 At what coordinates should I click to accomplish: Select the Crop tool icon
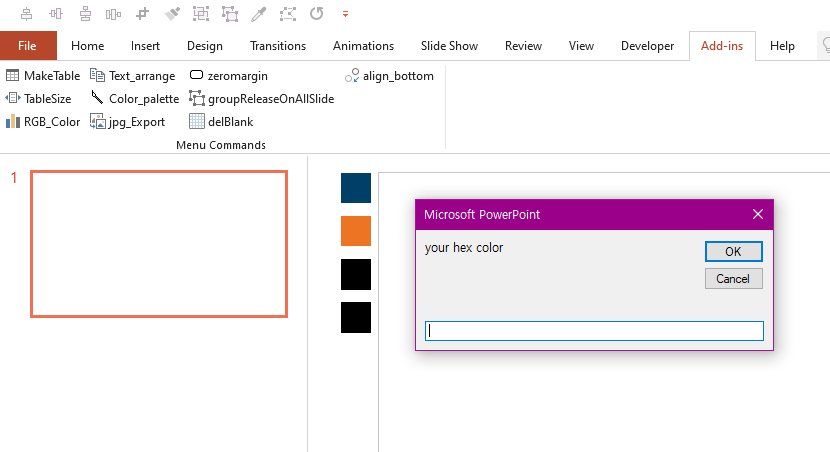tap(142, 14)
